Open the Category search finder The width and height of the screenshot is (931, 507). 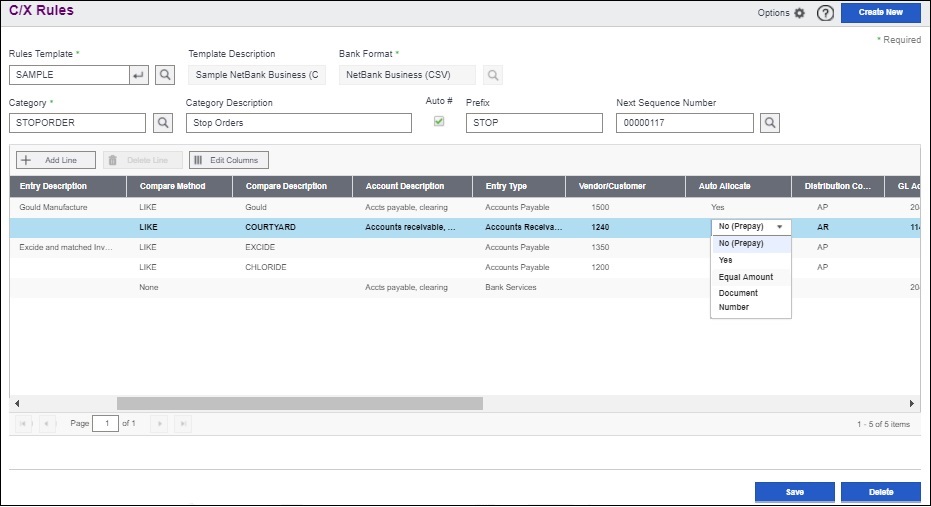tap(163, 123)
